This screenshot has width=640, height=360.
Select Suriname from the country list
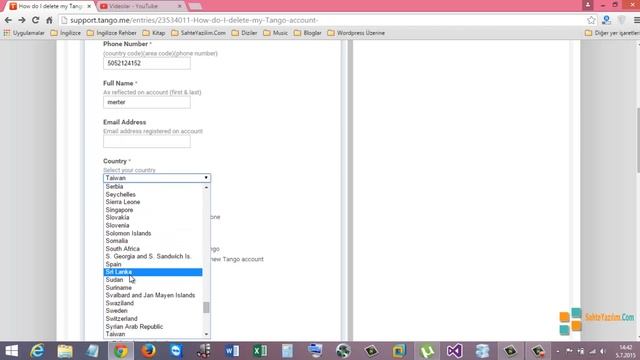pos(153,287)
